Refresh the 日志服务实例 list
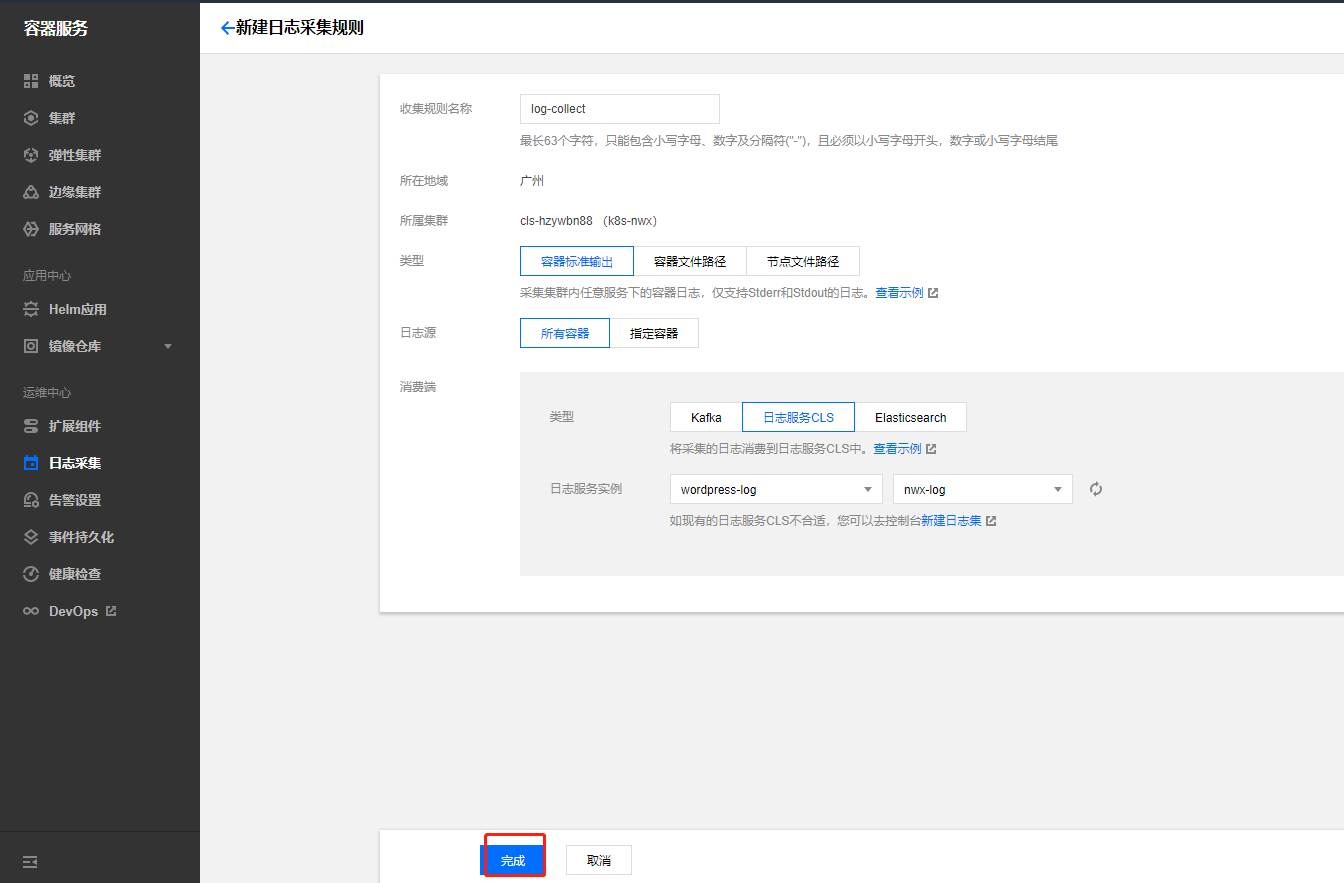This screenshot has width=1344, height=883. (x=1096, y=489)
